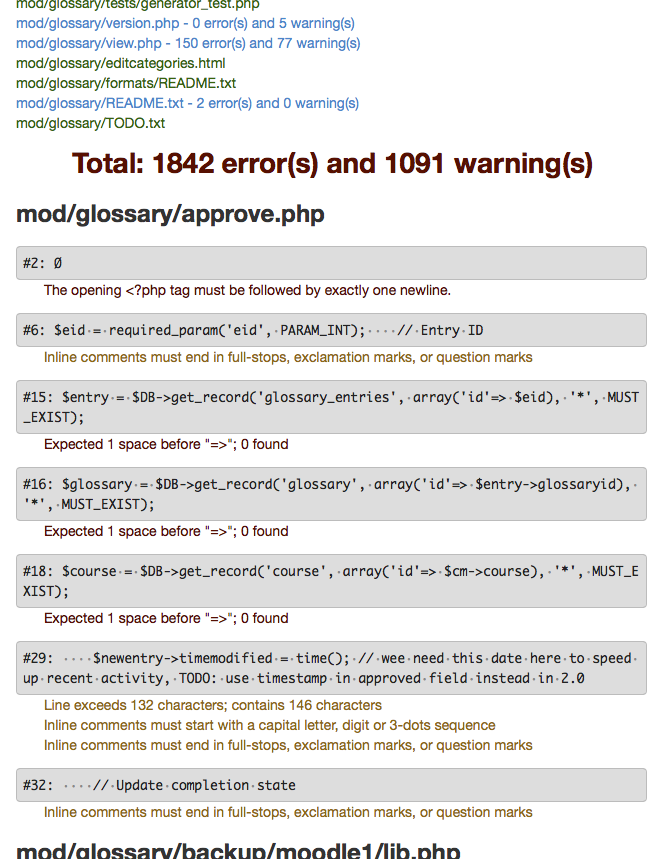Open mod/glossary/version.php error summary link
Image resolution: width=659 pixels, height=859 pixels.
click(185, 24)
